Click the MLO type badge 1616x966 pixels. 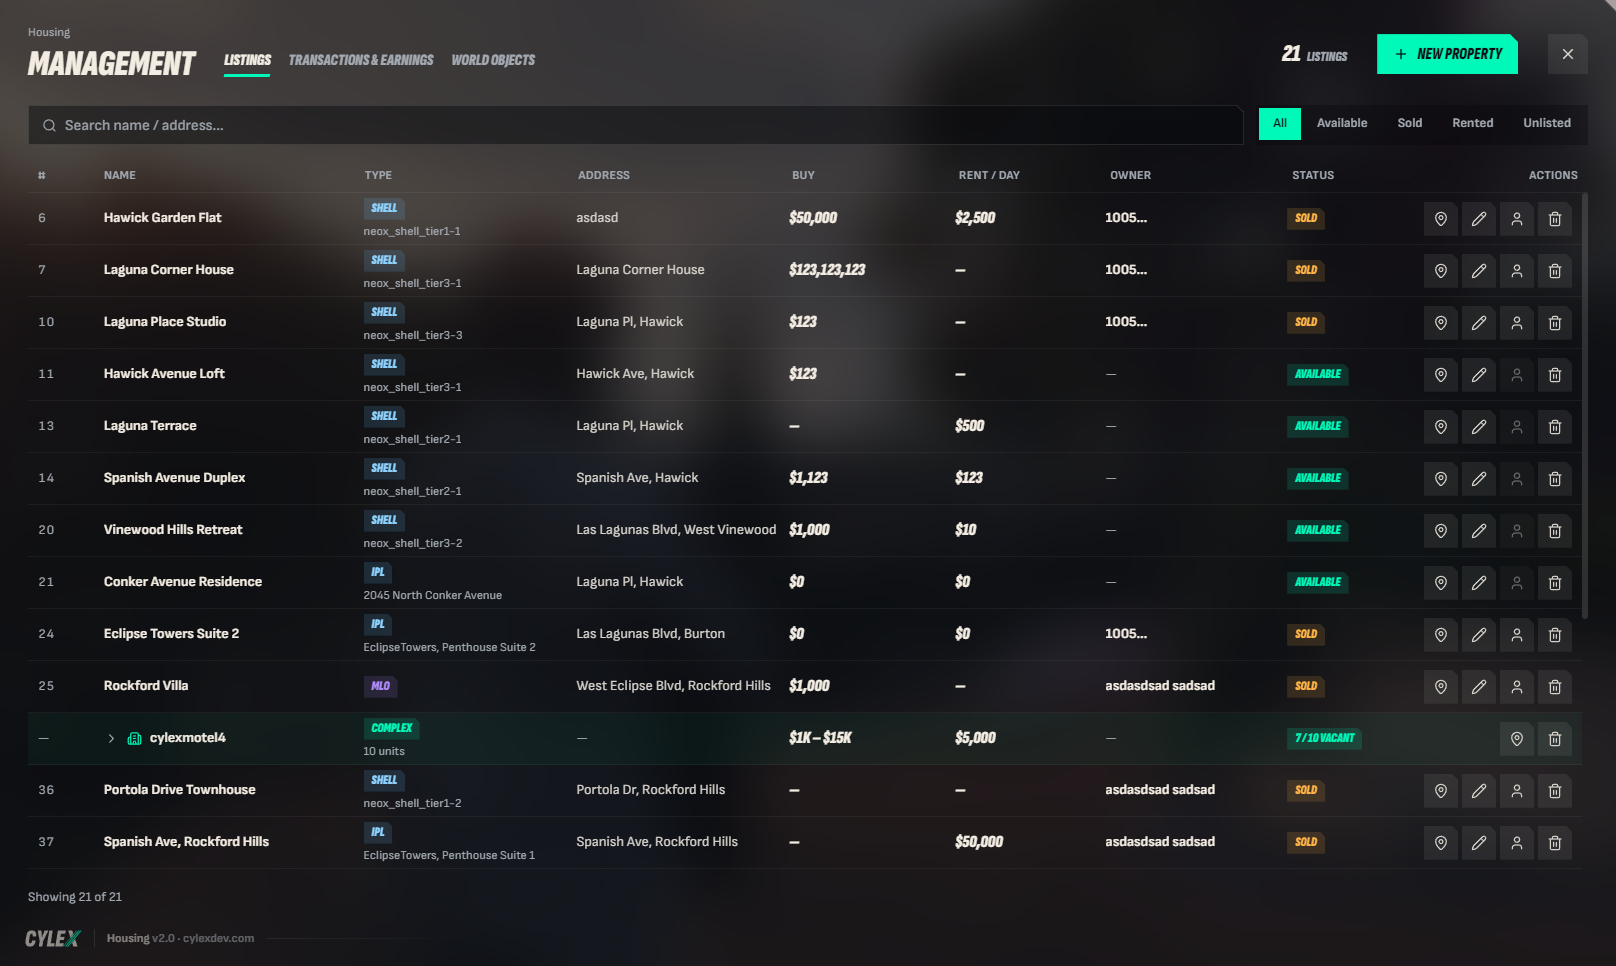pyautogui.click(x=380, y=686)
